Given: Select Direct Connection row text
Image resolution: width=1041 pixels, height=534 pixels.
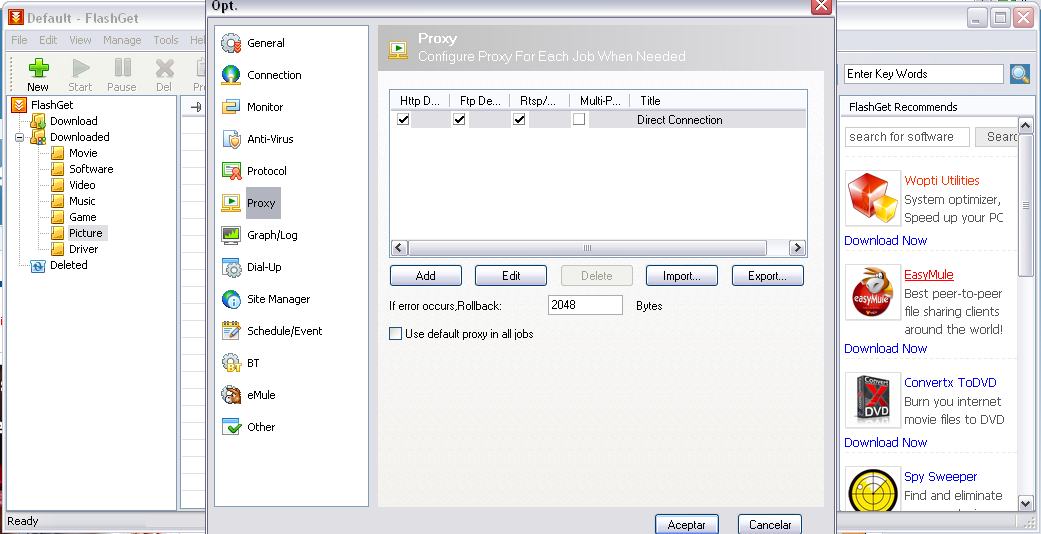Looking at the screenshot, I should click(x=679, y=120).
